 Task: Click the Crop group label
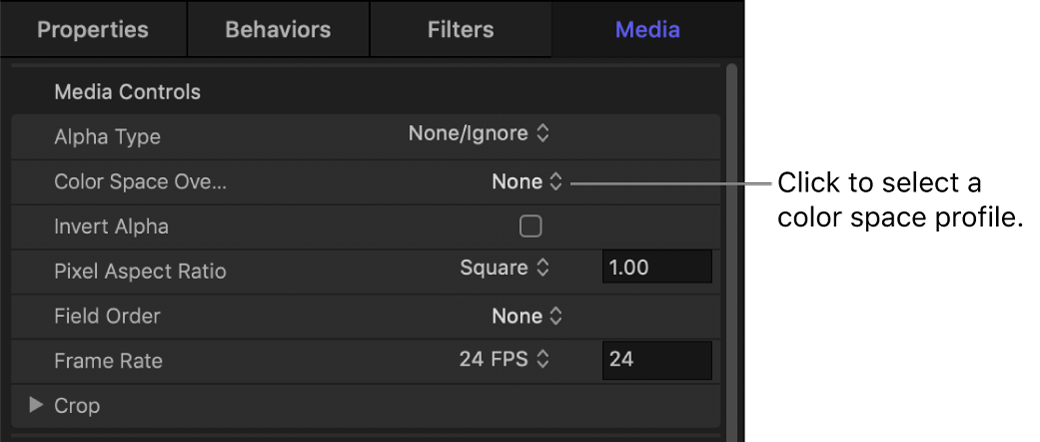click(77, 406)
